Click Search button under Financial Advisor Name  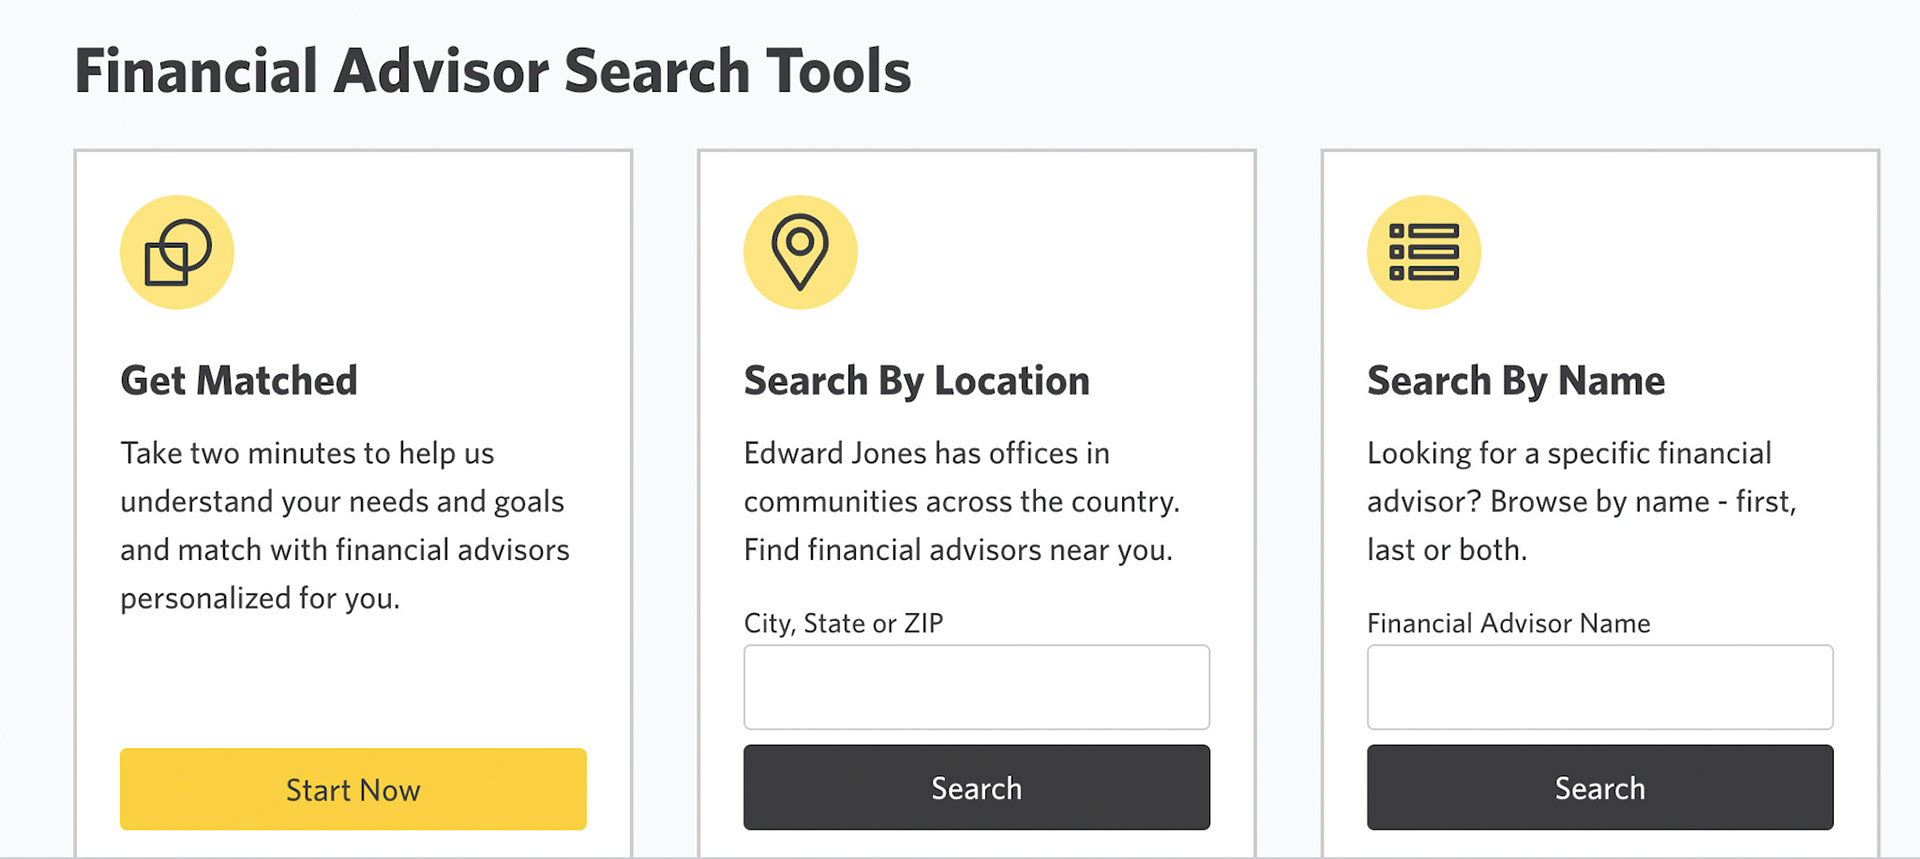click(1599, 788)
